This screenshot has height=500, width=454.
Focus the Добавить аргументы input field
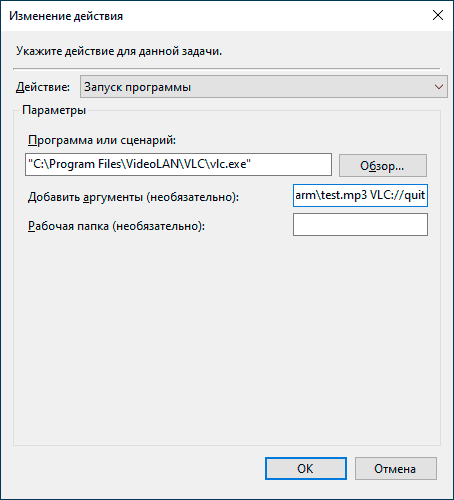click(x=360, y=195)
